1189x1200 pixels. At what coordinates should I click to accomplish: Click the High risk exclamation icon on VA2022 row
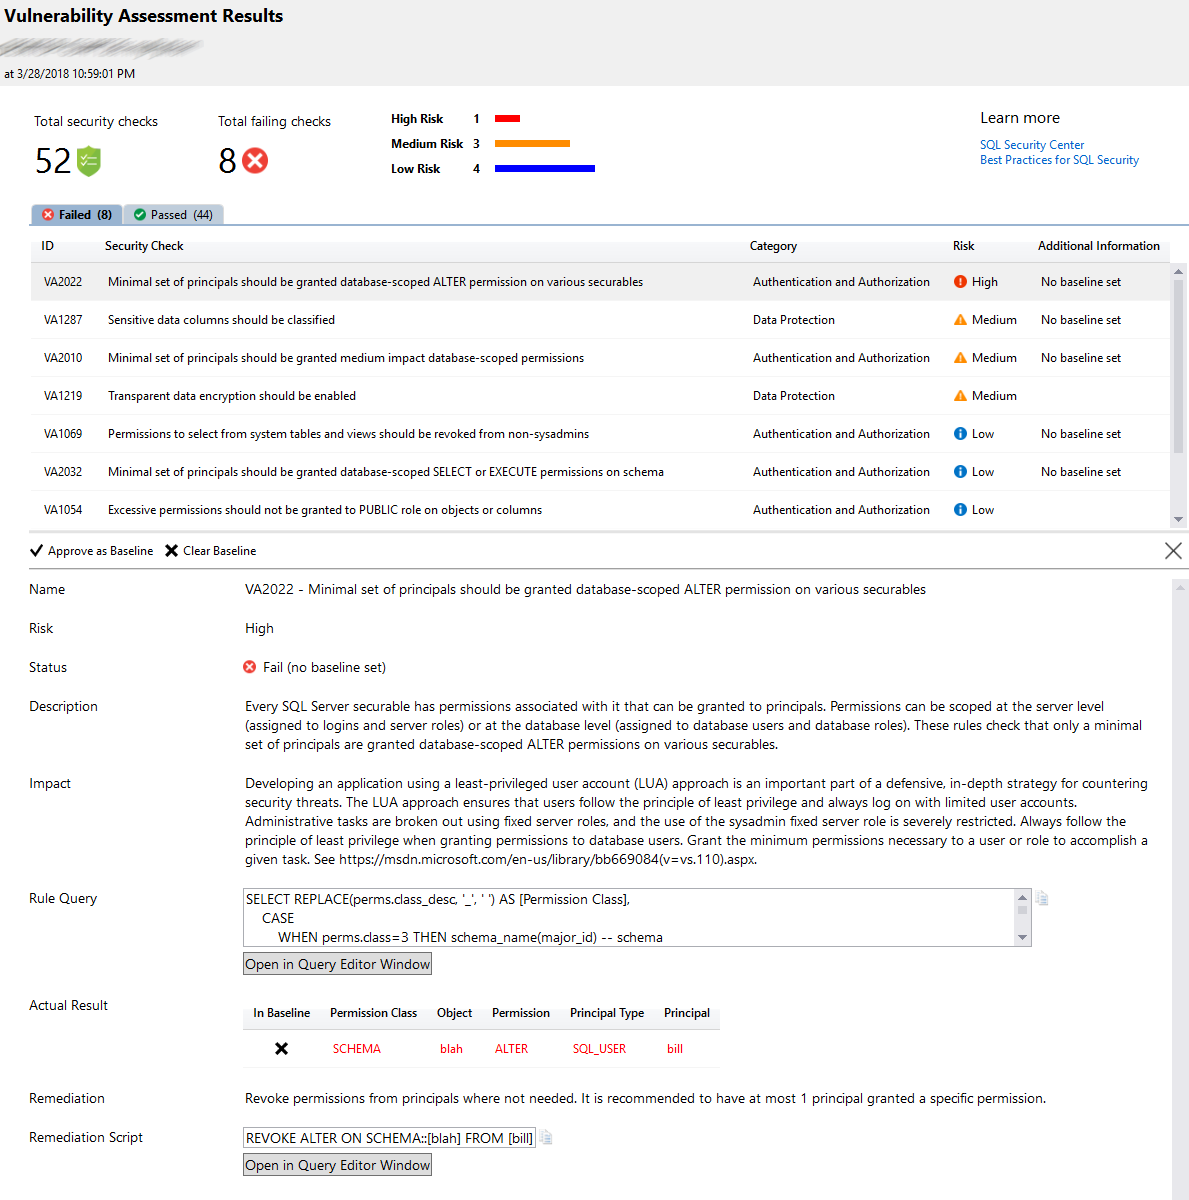point(960,281)
